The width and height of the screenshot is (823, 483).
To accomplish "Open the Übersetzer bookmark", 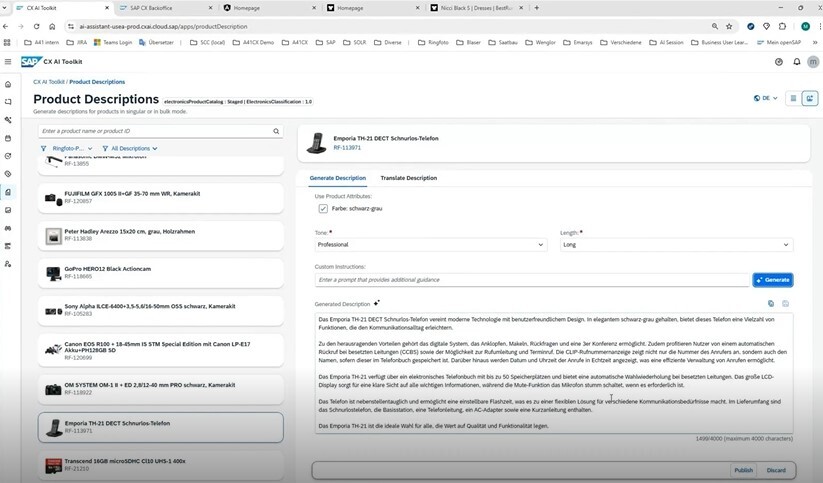I will pyautogui.click(x=156, y=43).
